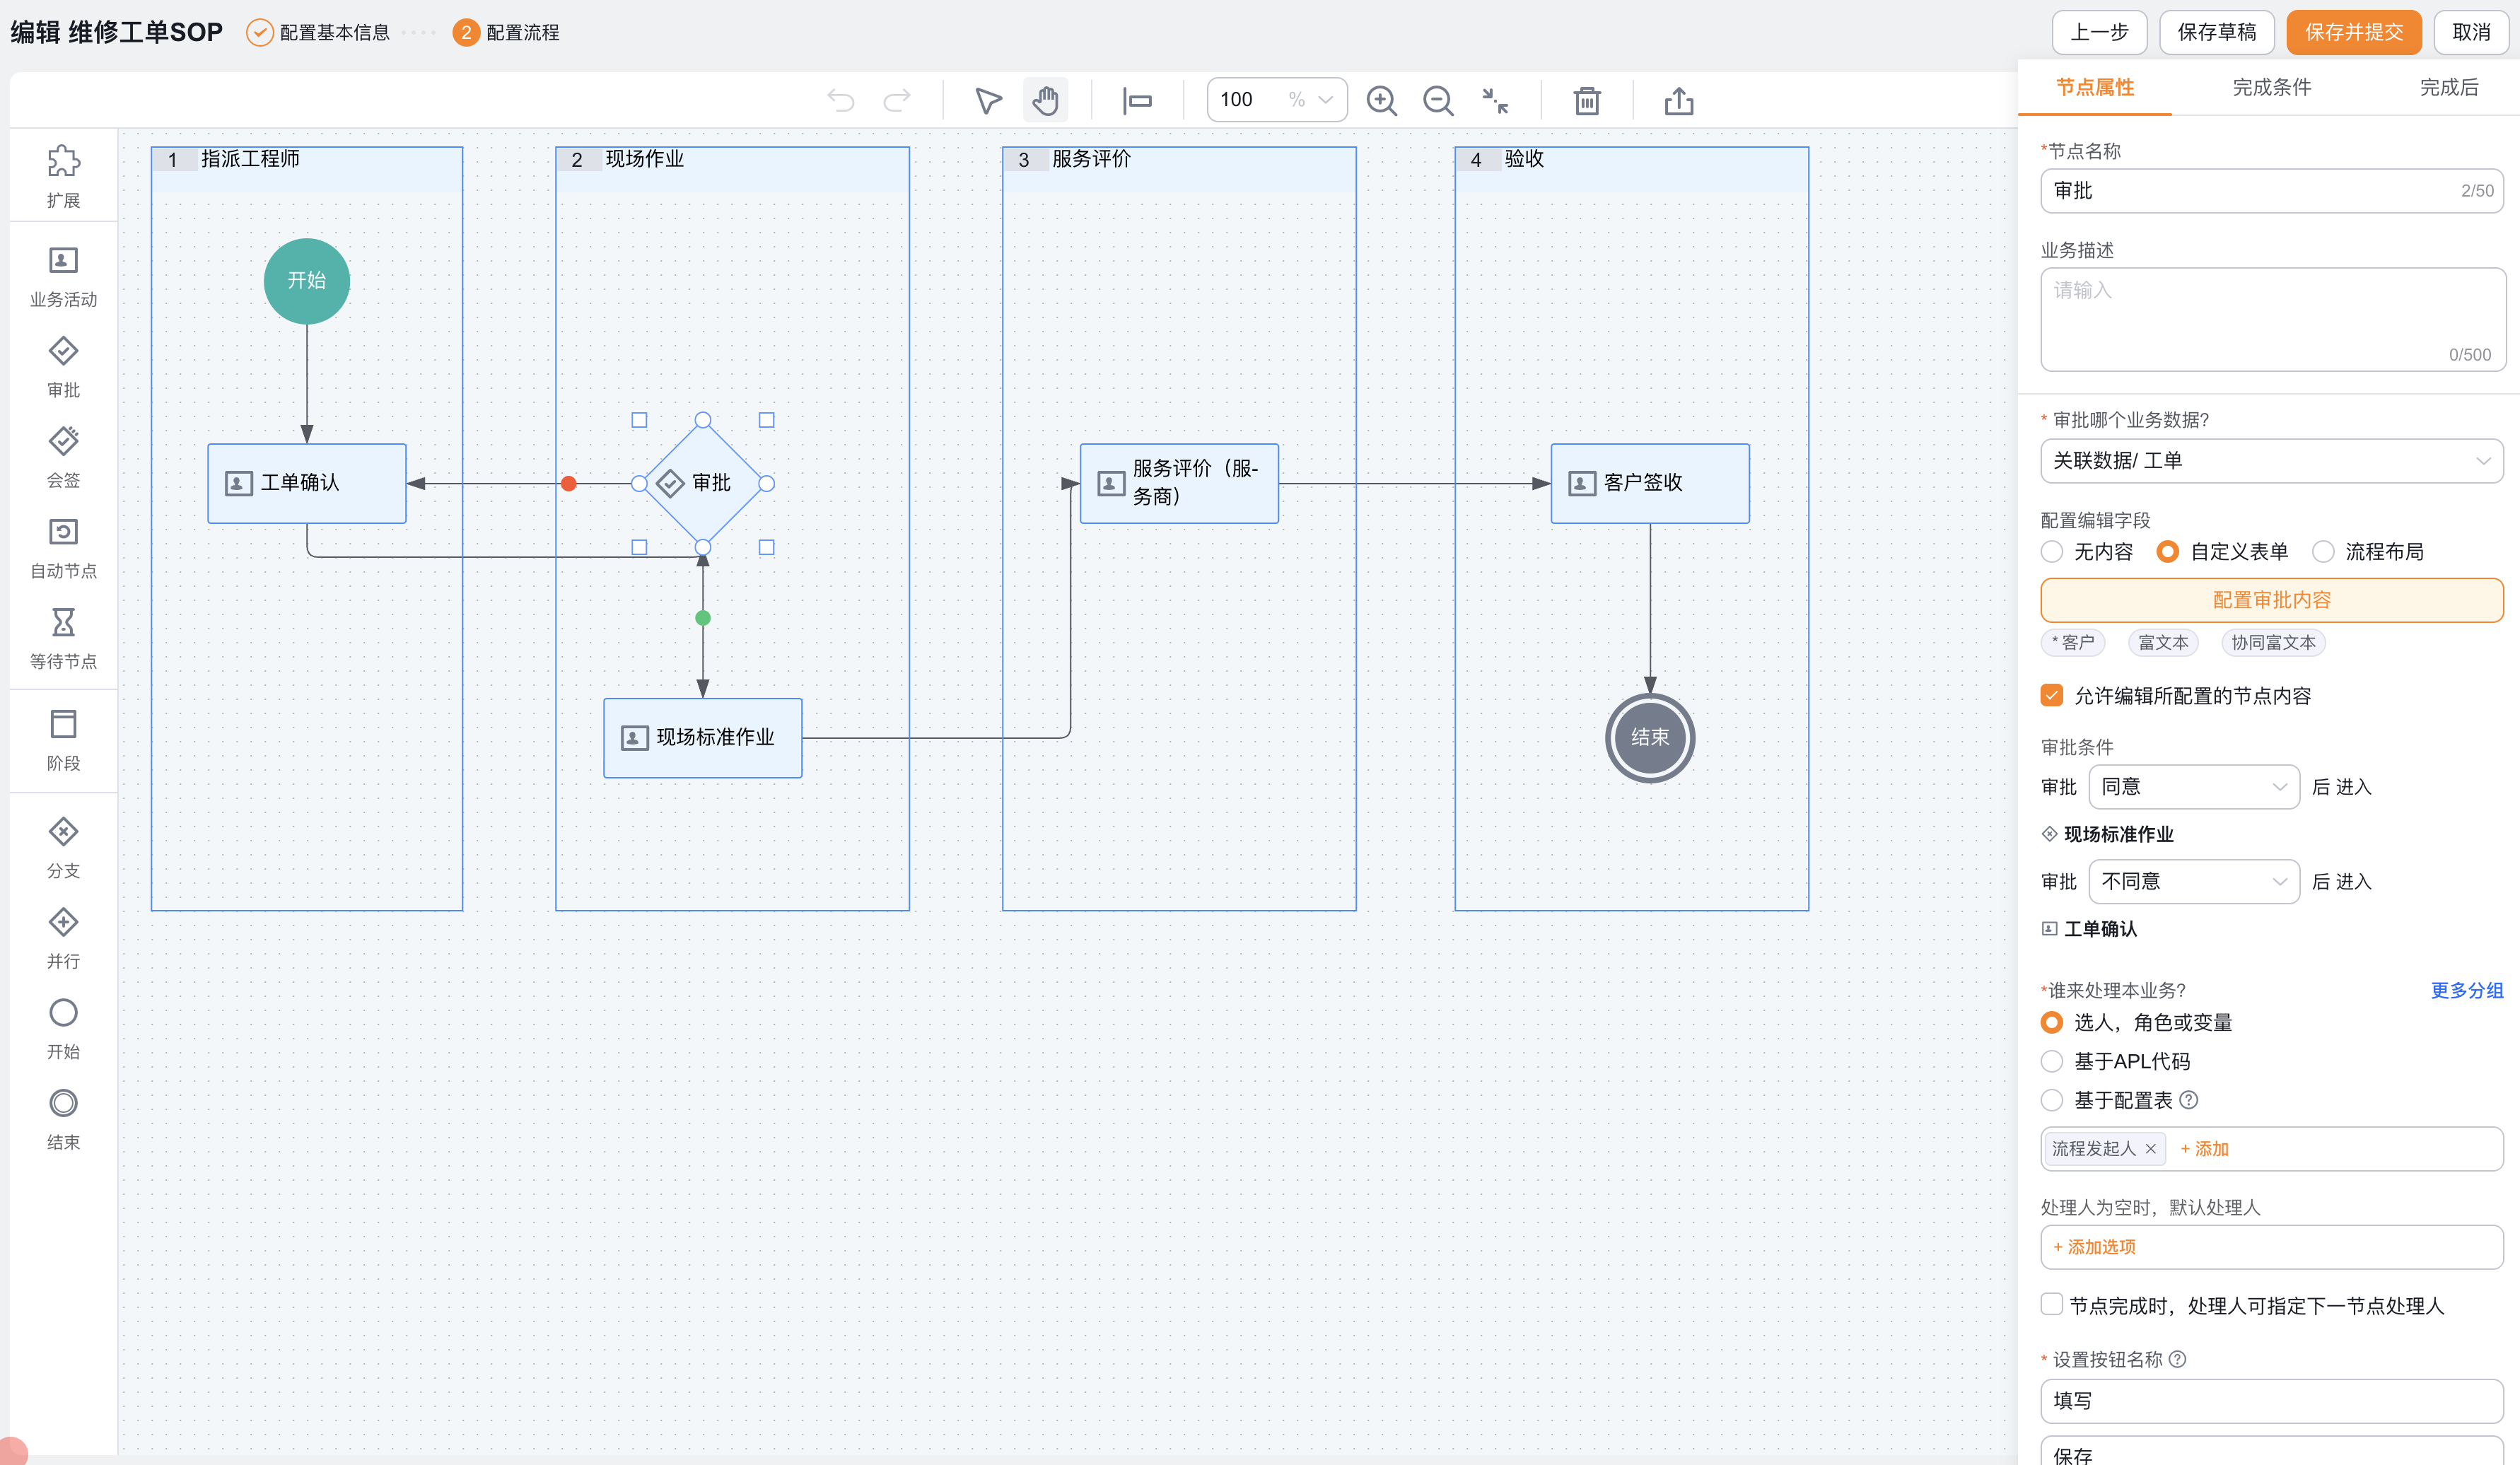Screen dimensions: 2520x1465
Task: Click the fit-to-screen collapse arrows icon
Action: pos(1495,100)
